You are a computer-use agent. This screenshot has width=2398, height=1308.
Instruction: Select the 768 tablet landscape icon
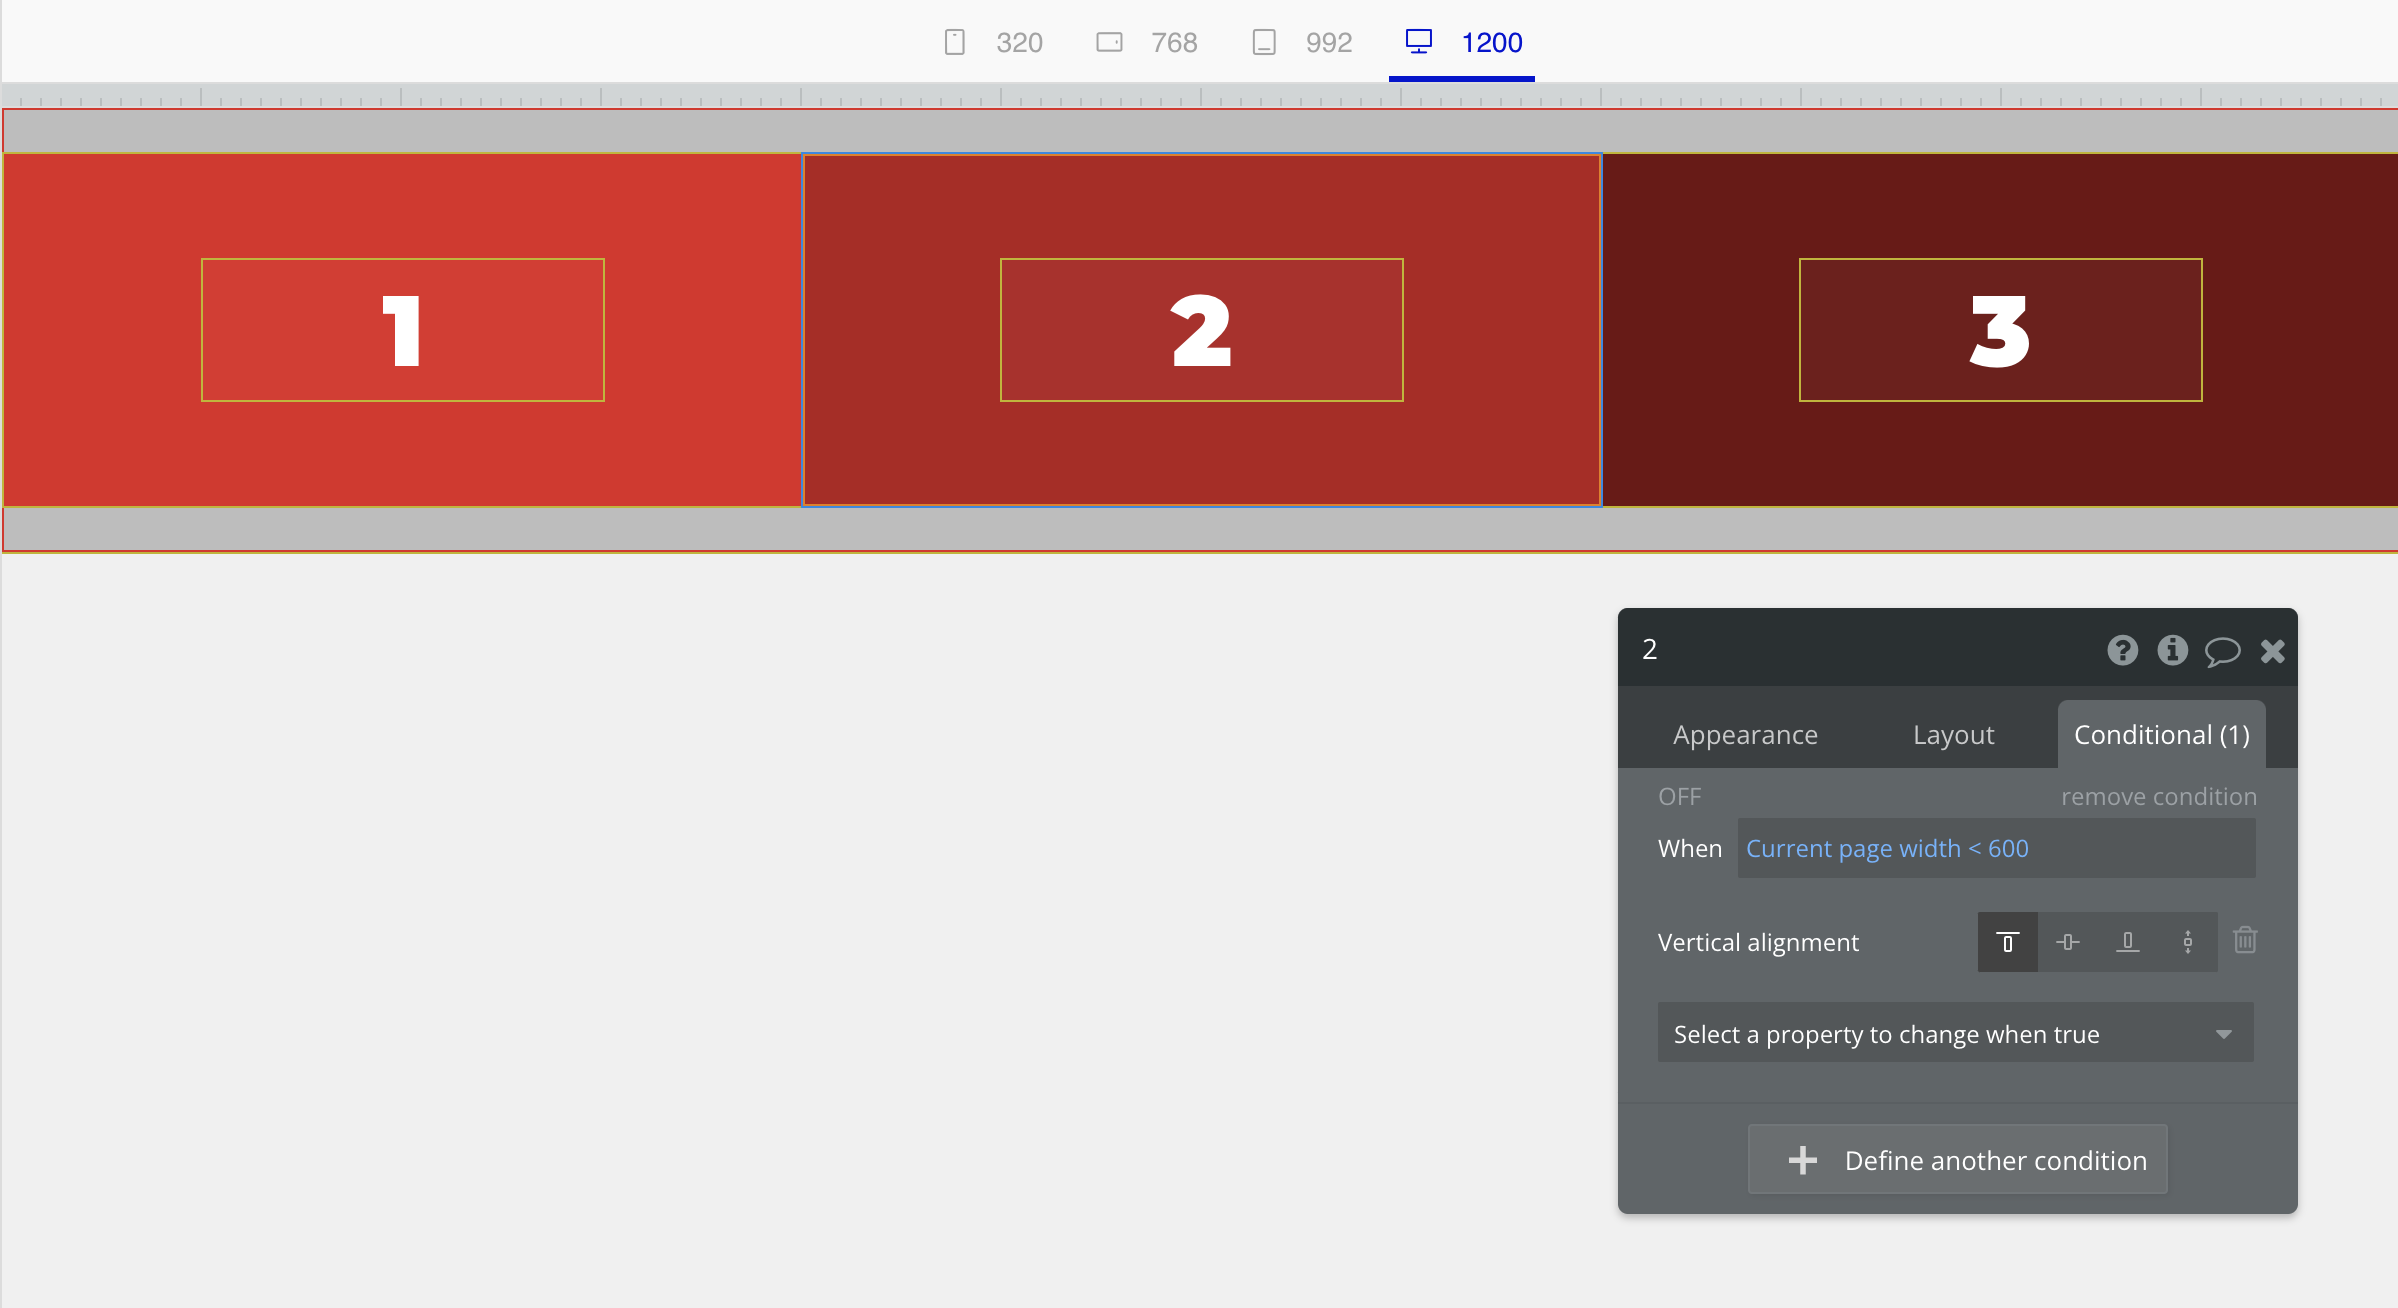point(1109,42)
